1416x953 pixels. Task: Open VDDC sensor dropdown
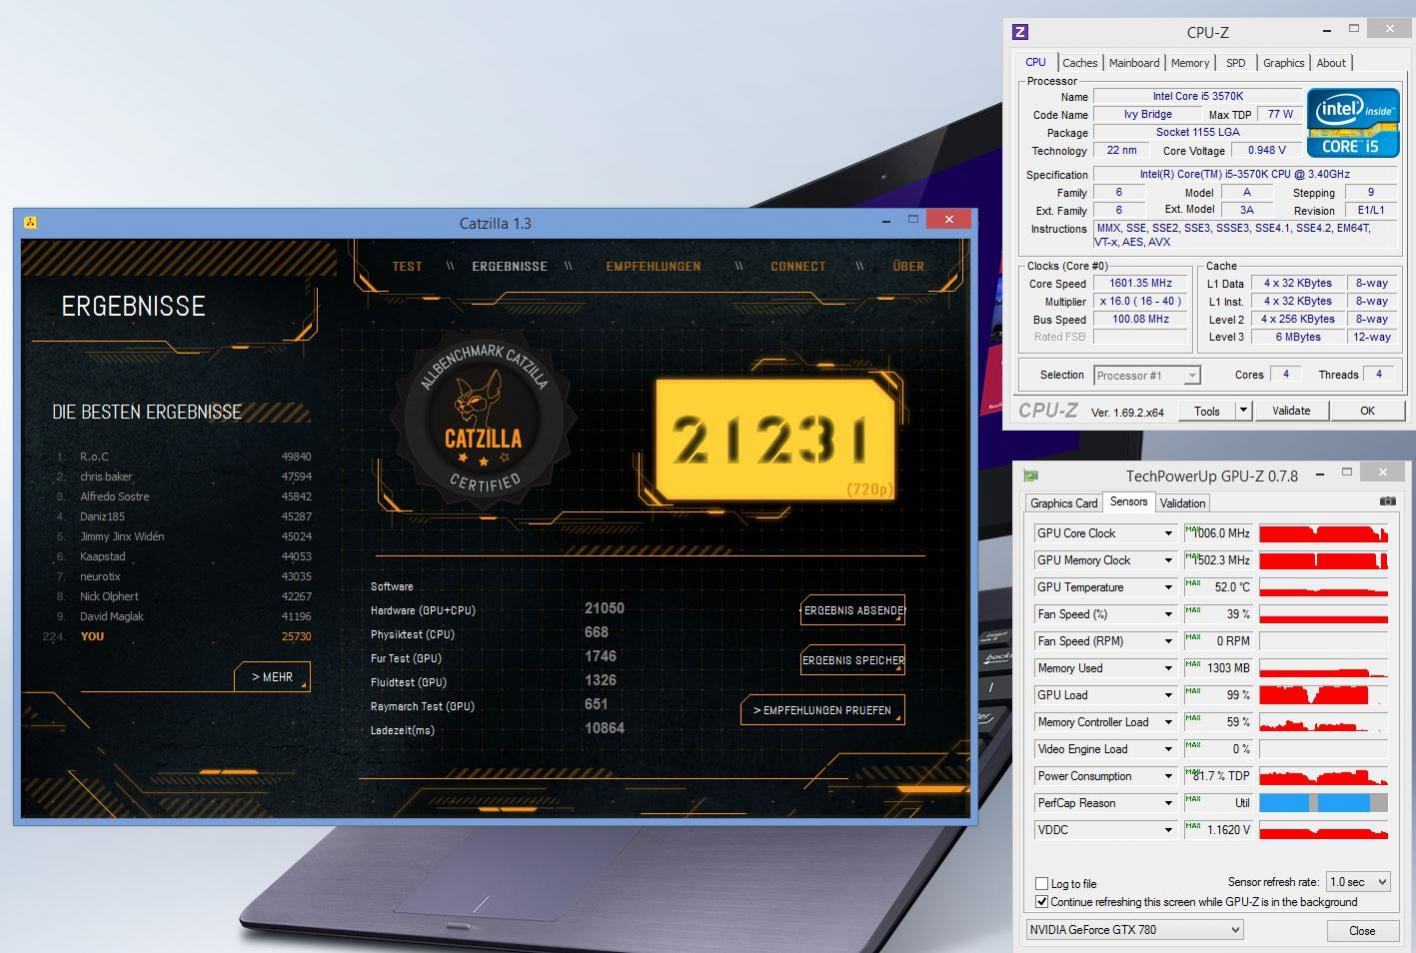point(1168,830)
